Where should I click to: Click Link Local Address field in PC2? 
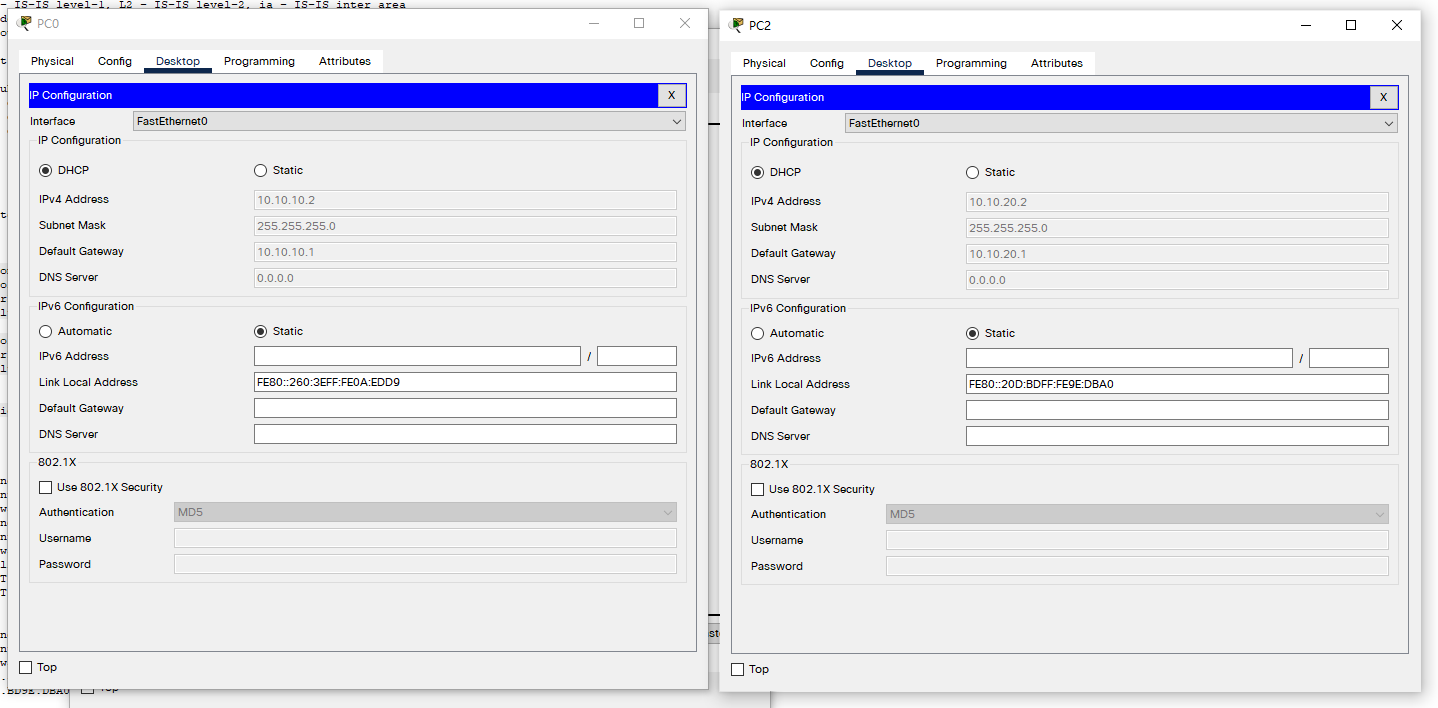point(1176,384)
